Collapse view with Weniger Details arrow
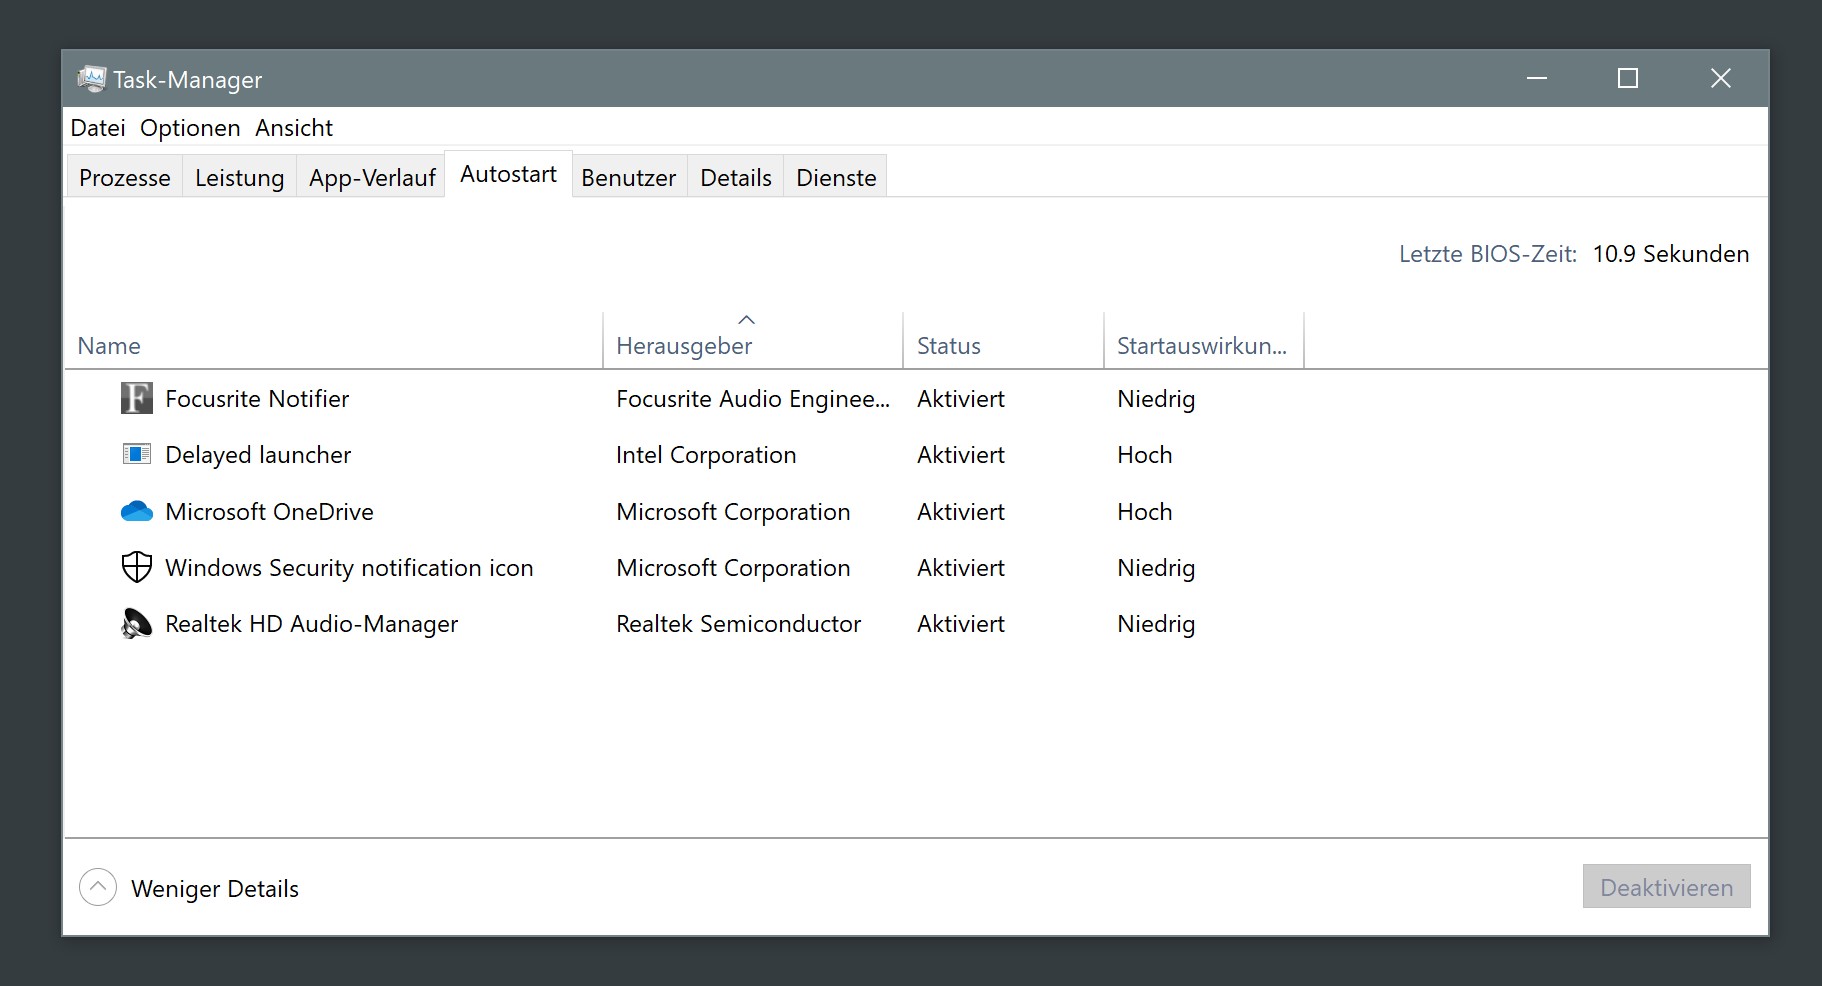The image size is (1822, 986). coord(98,887)
